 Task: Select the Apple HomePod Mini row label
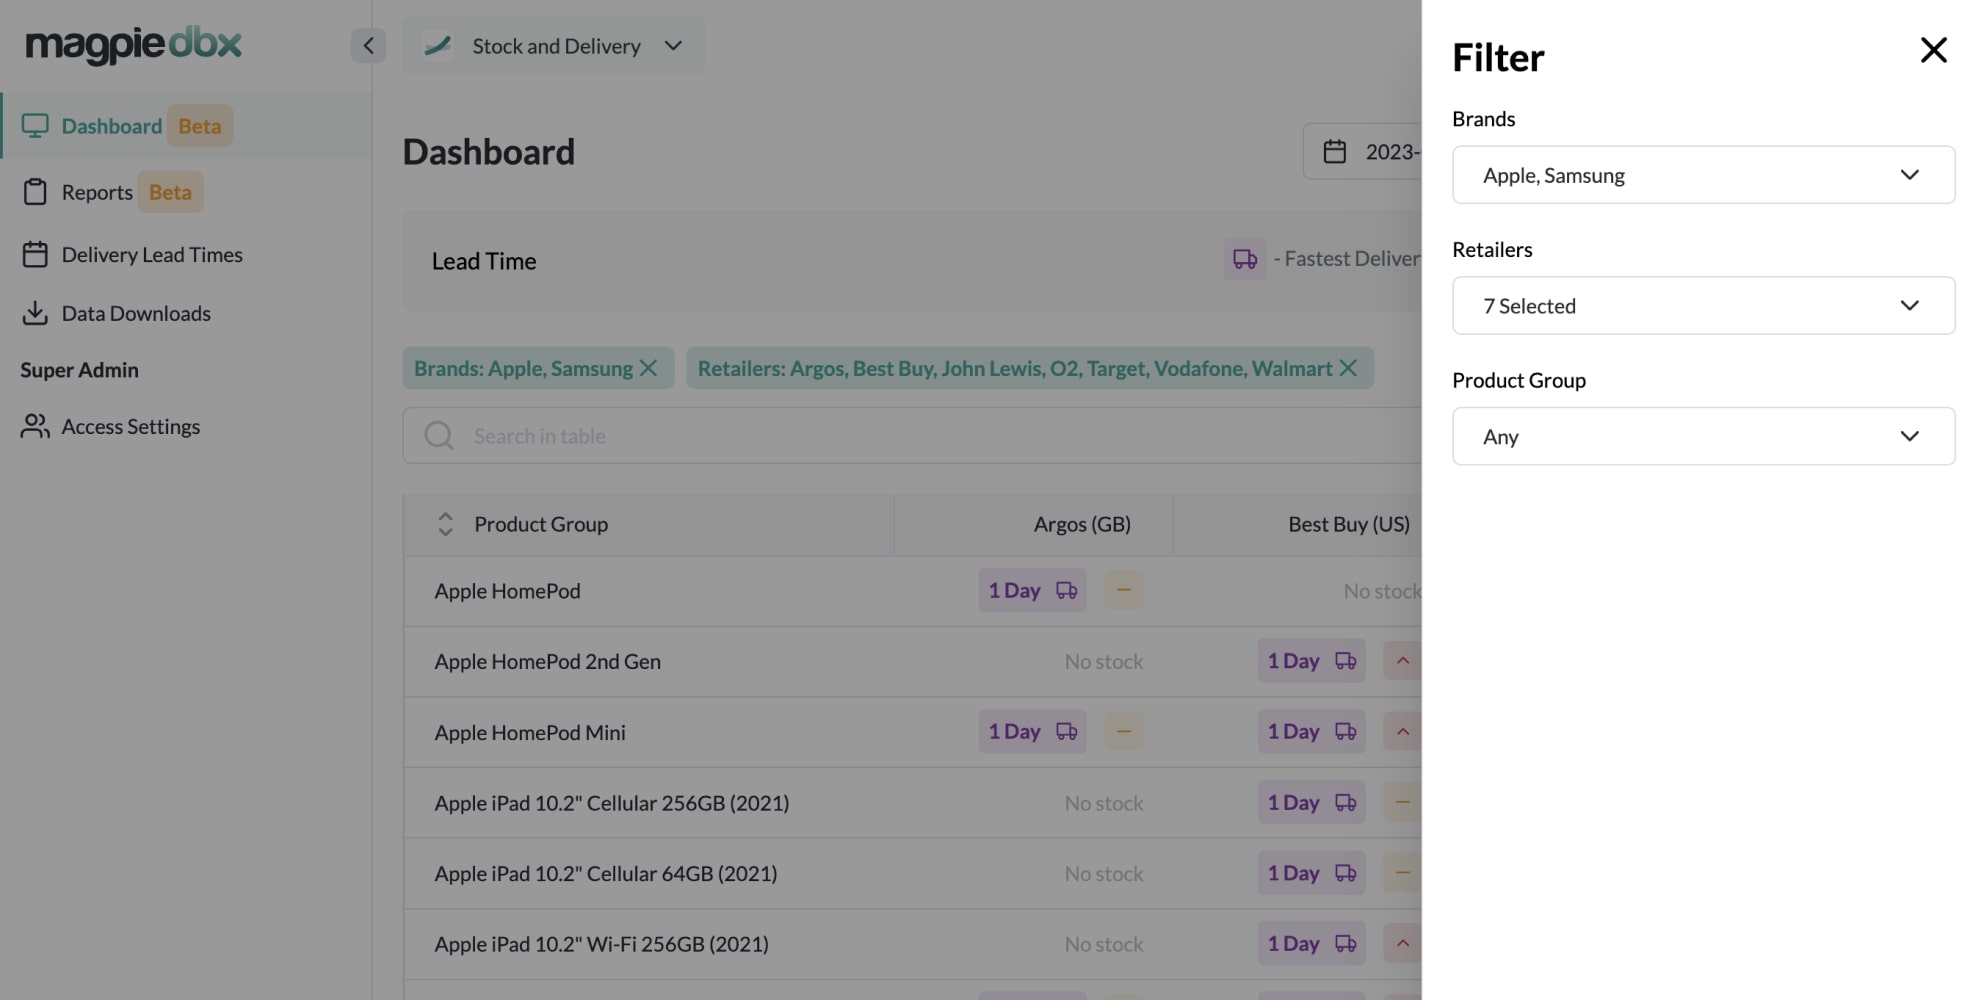(x=530, y=732)
